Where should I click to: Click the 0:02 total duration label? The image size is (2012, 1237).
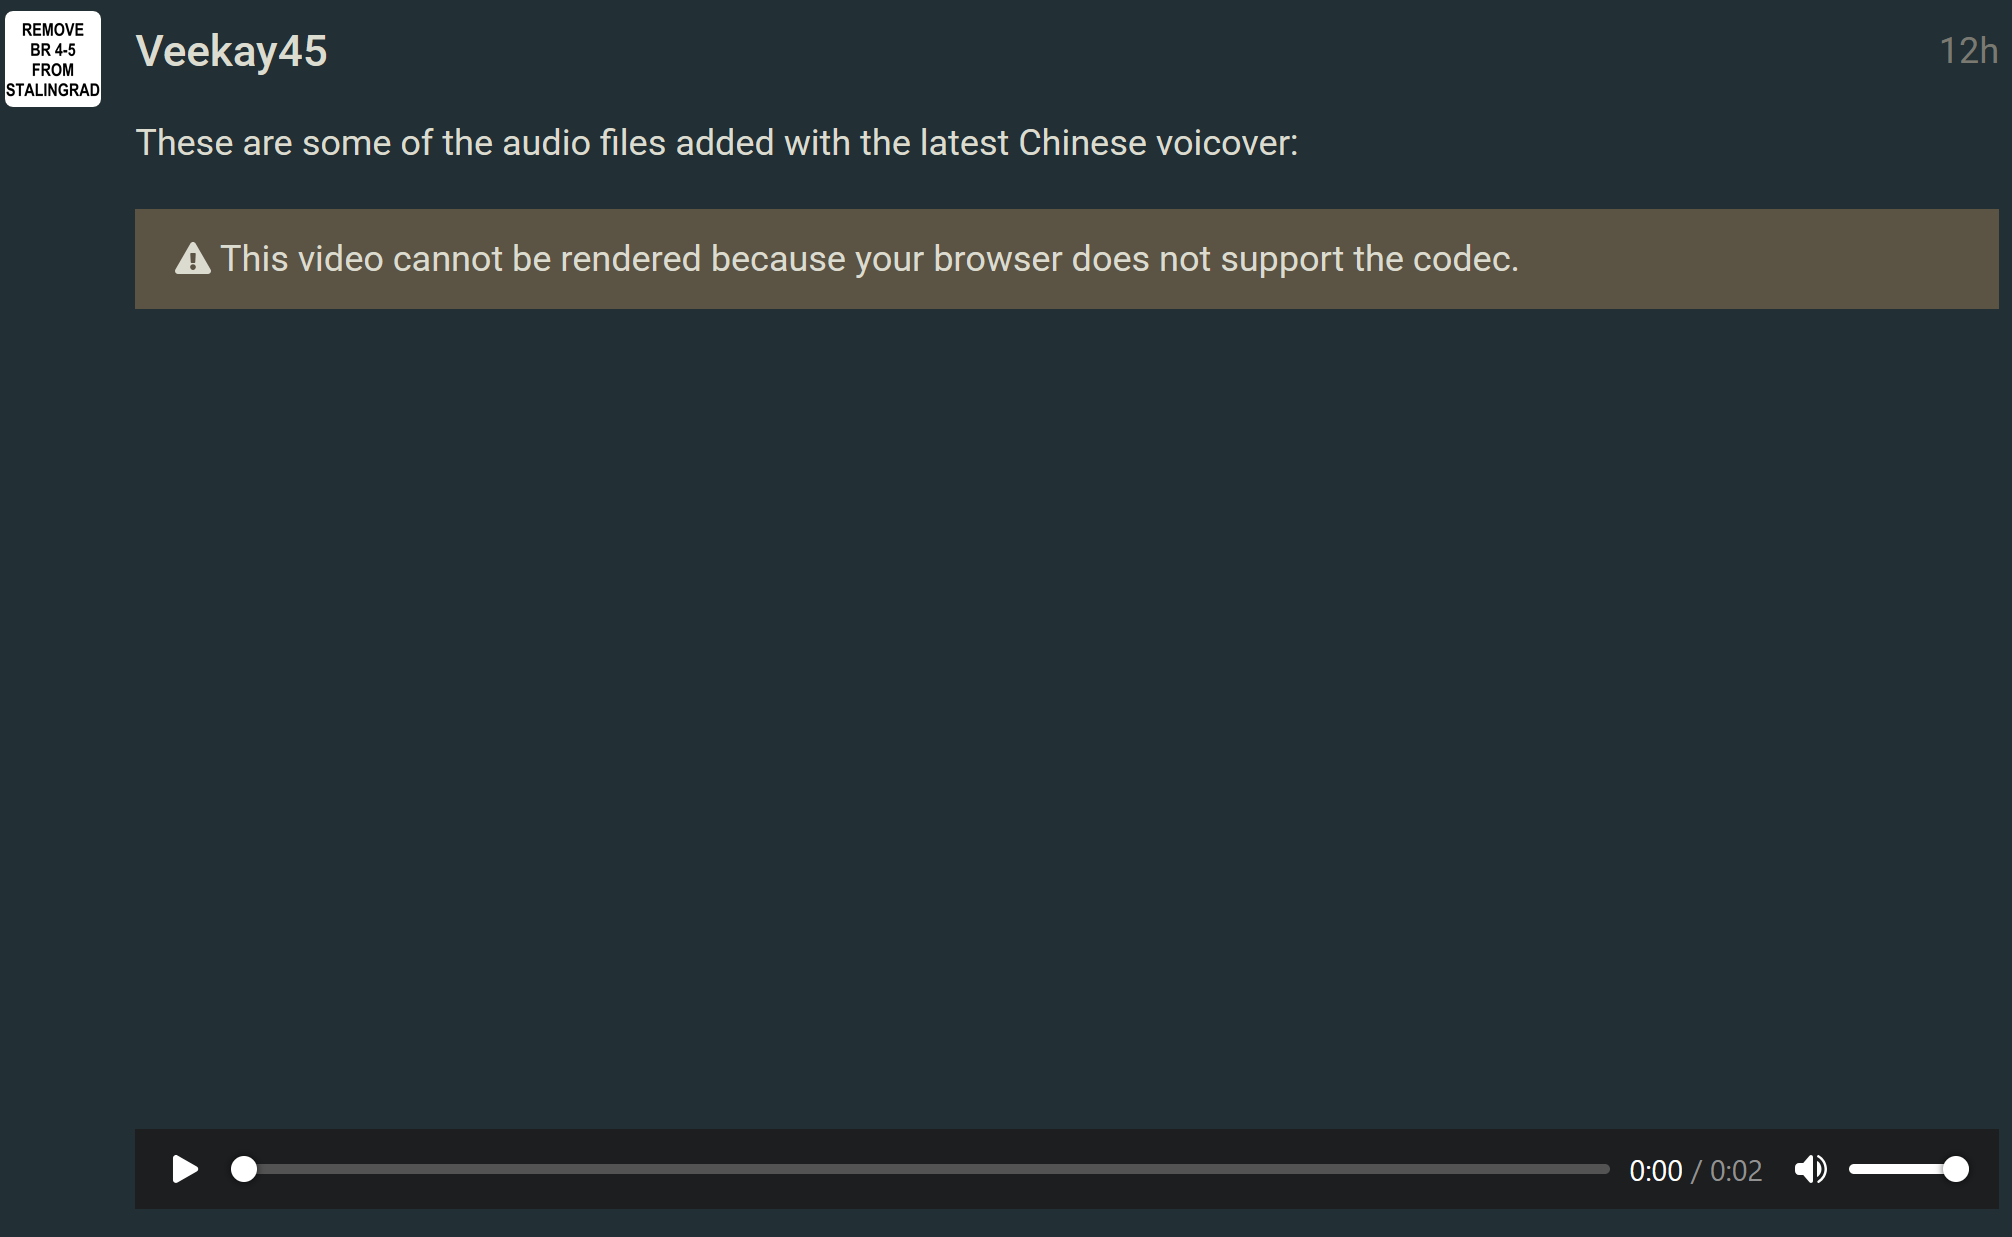tap(1736, 1171)
